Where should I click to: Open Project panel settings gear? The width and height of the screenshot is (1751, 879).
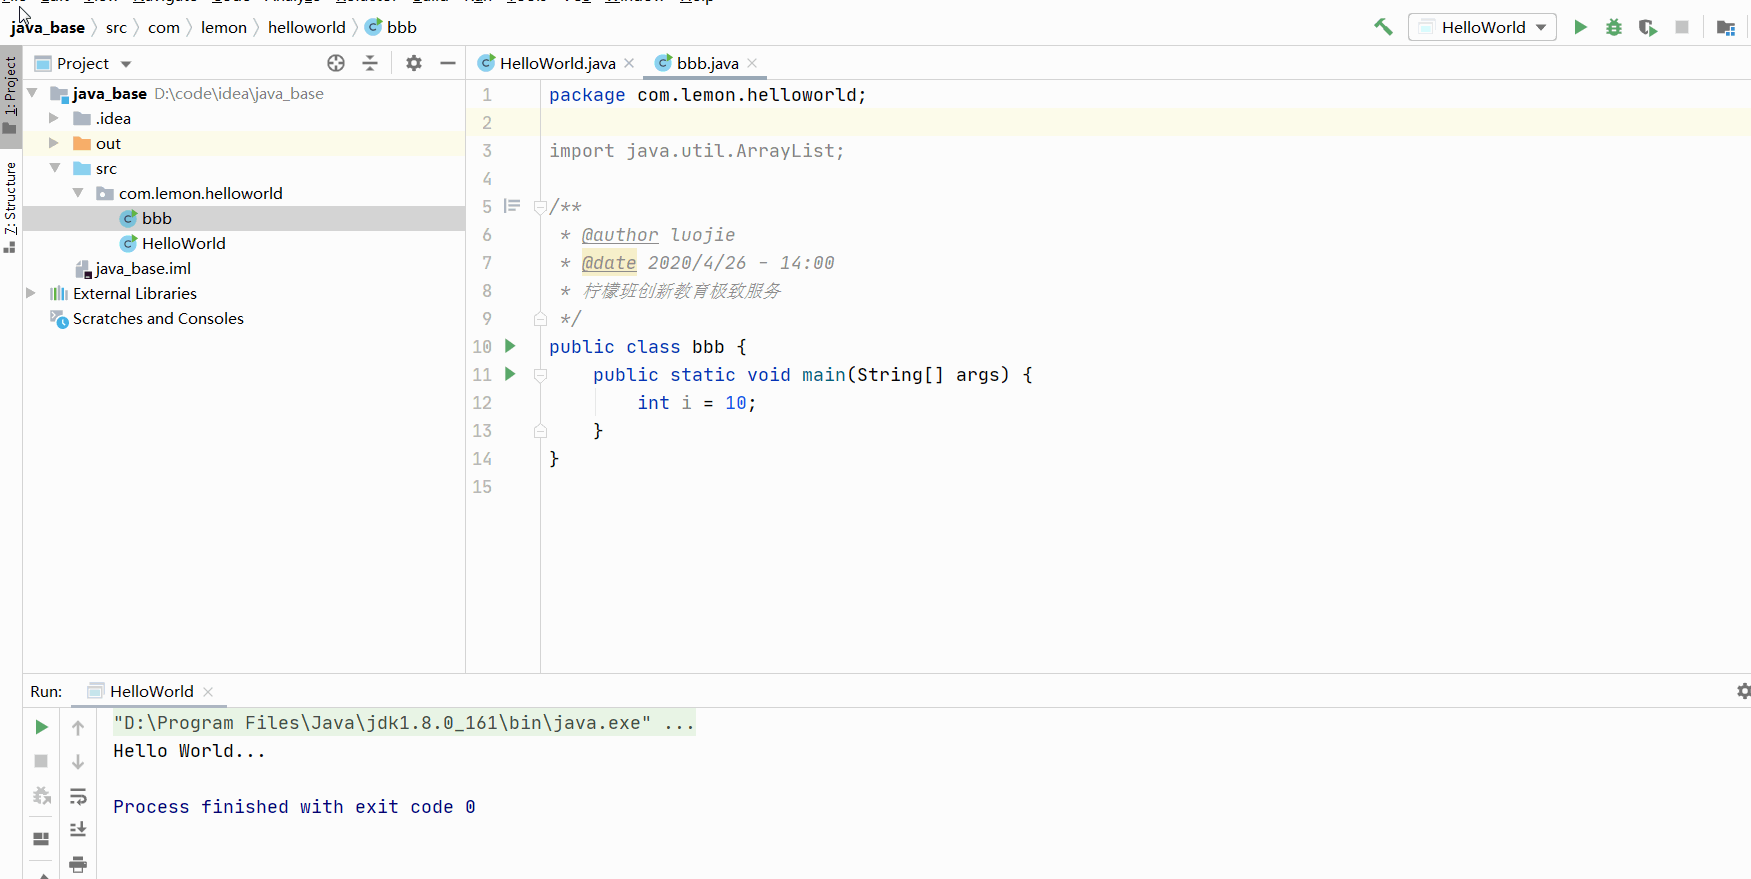click(414, 63)
